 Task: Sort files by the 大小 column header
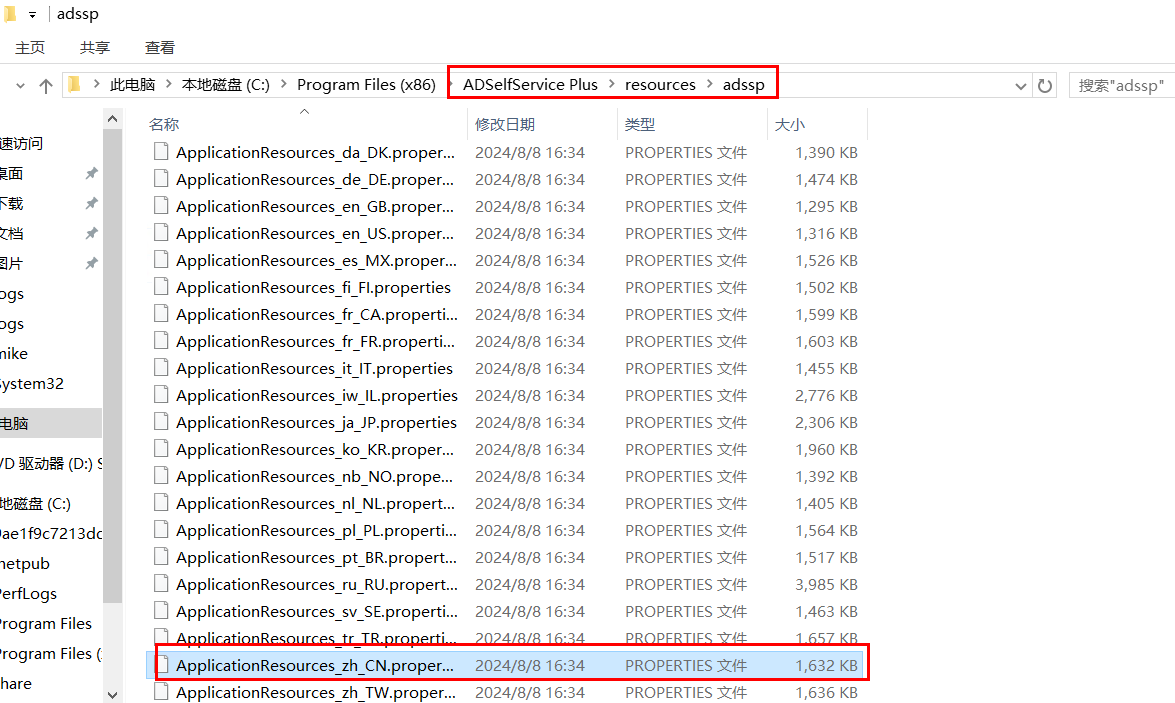coord(817,124)
